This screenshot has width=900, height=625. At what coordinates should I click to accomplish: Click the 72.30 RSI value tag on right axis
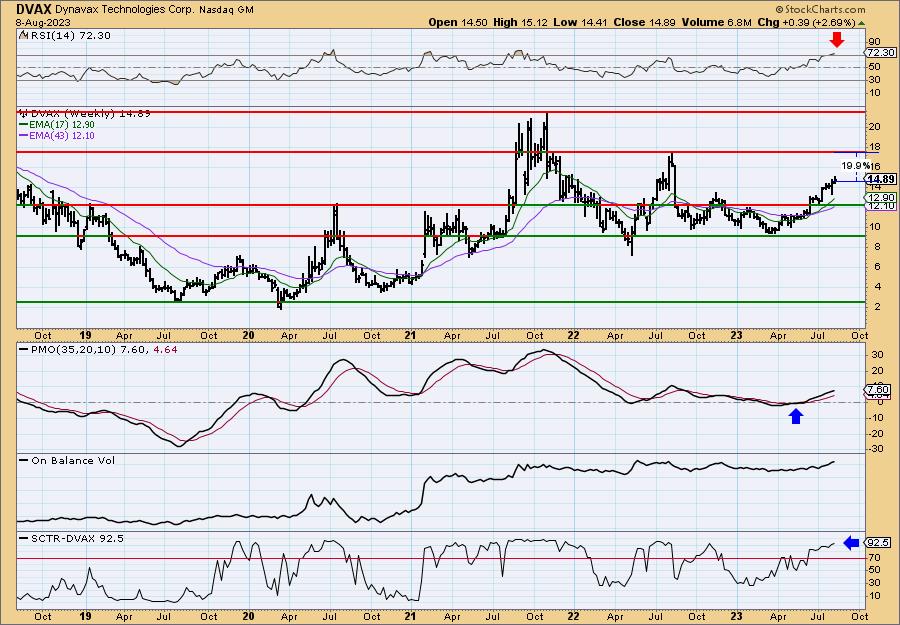pos(880,53)
